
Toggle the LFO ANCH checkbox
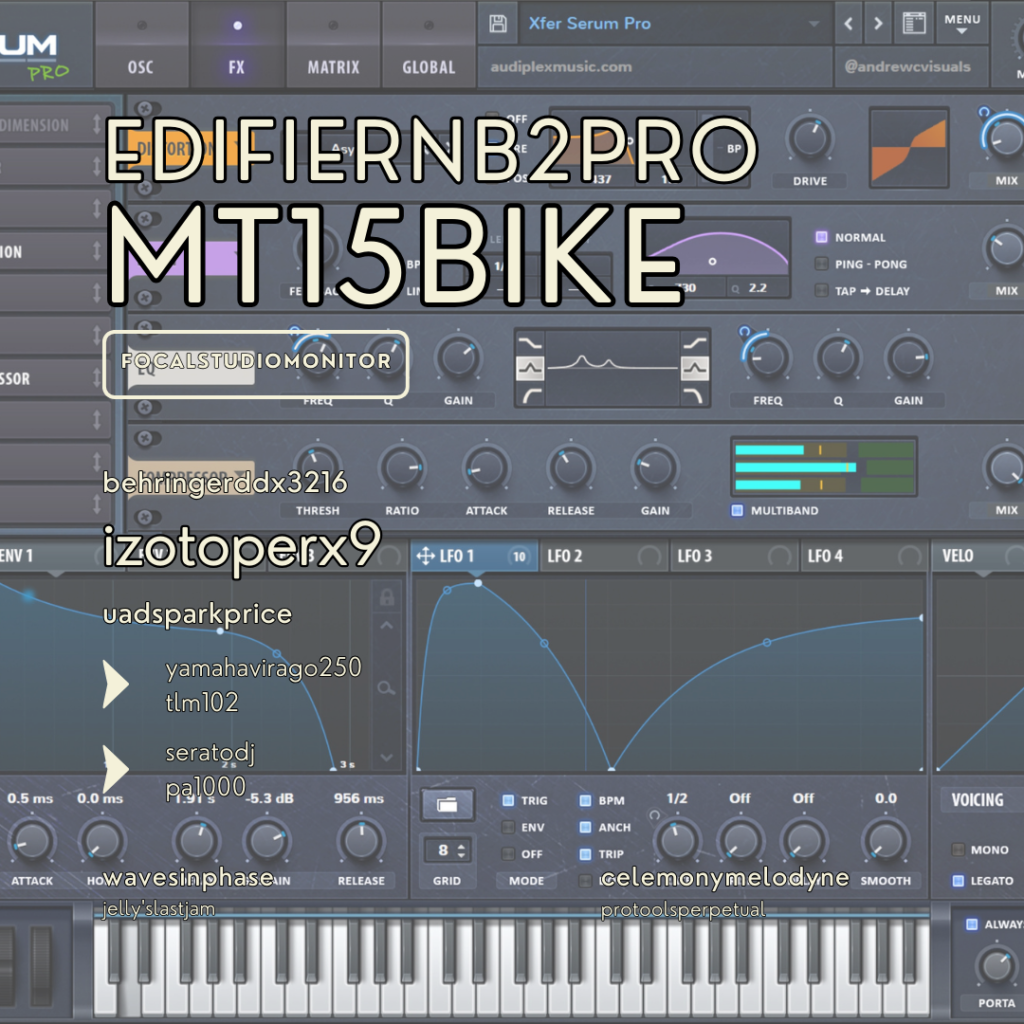point(586,827)
